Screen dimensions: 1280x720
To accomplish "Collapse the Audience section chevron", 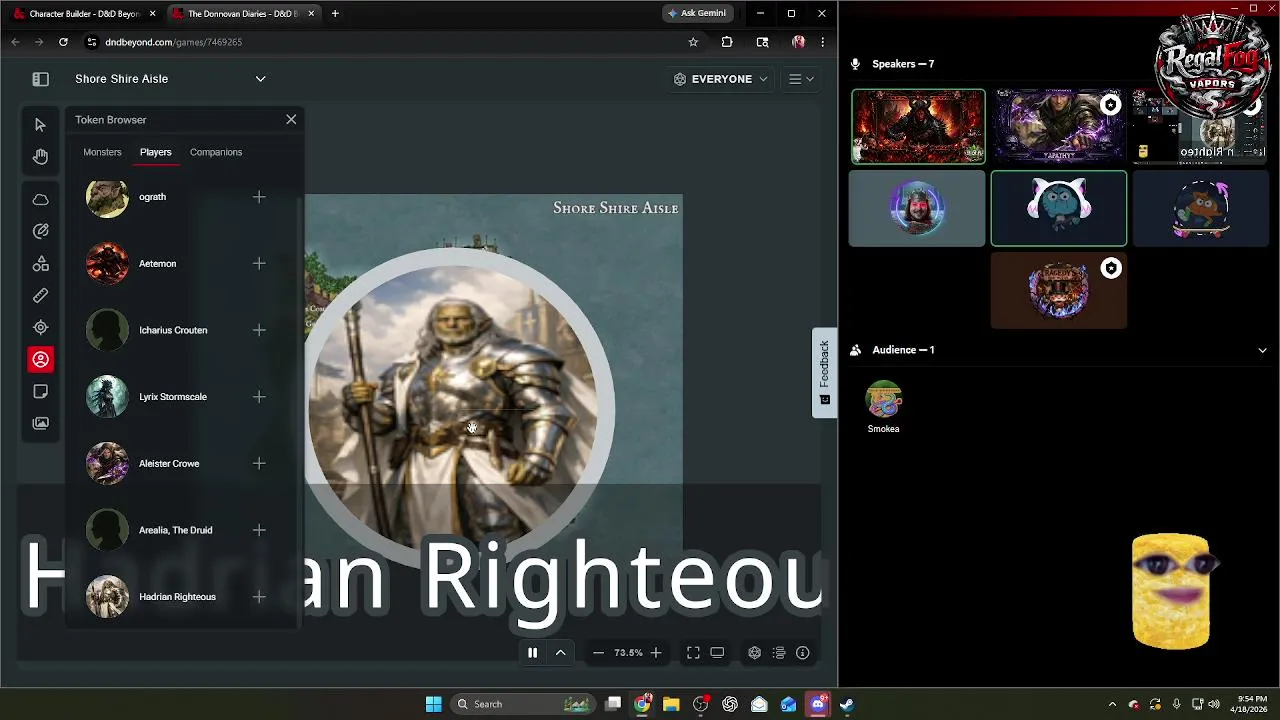I will coord(1262,350).
